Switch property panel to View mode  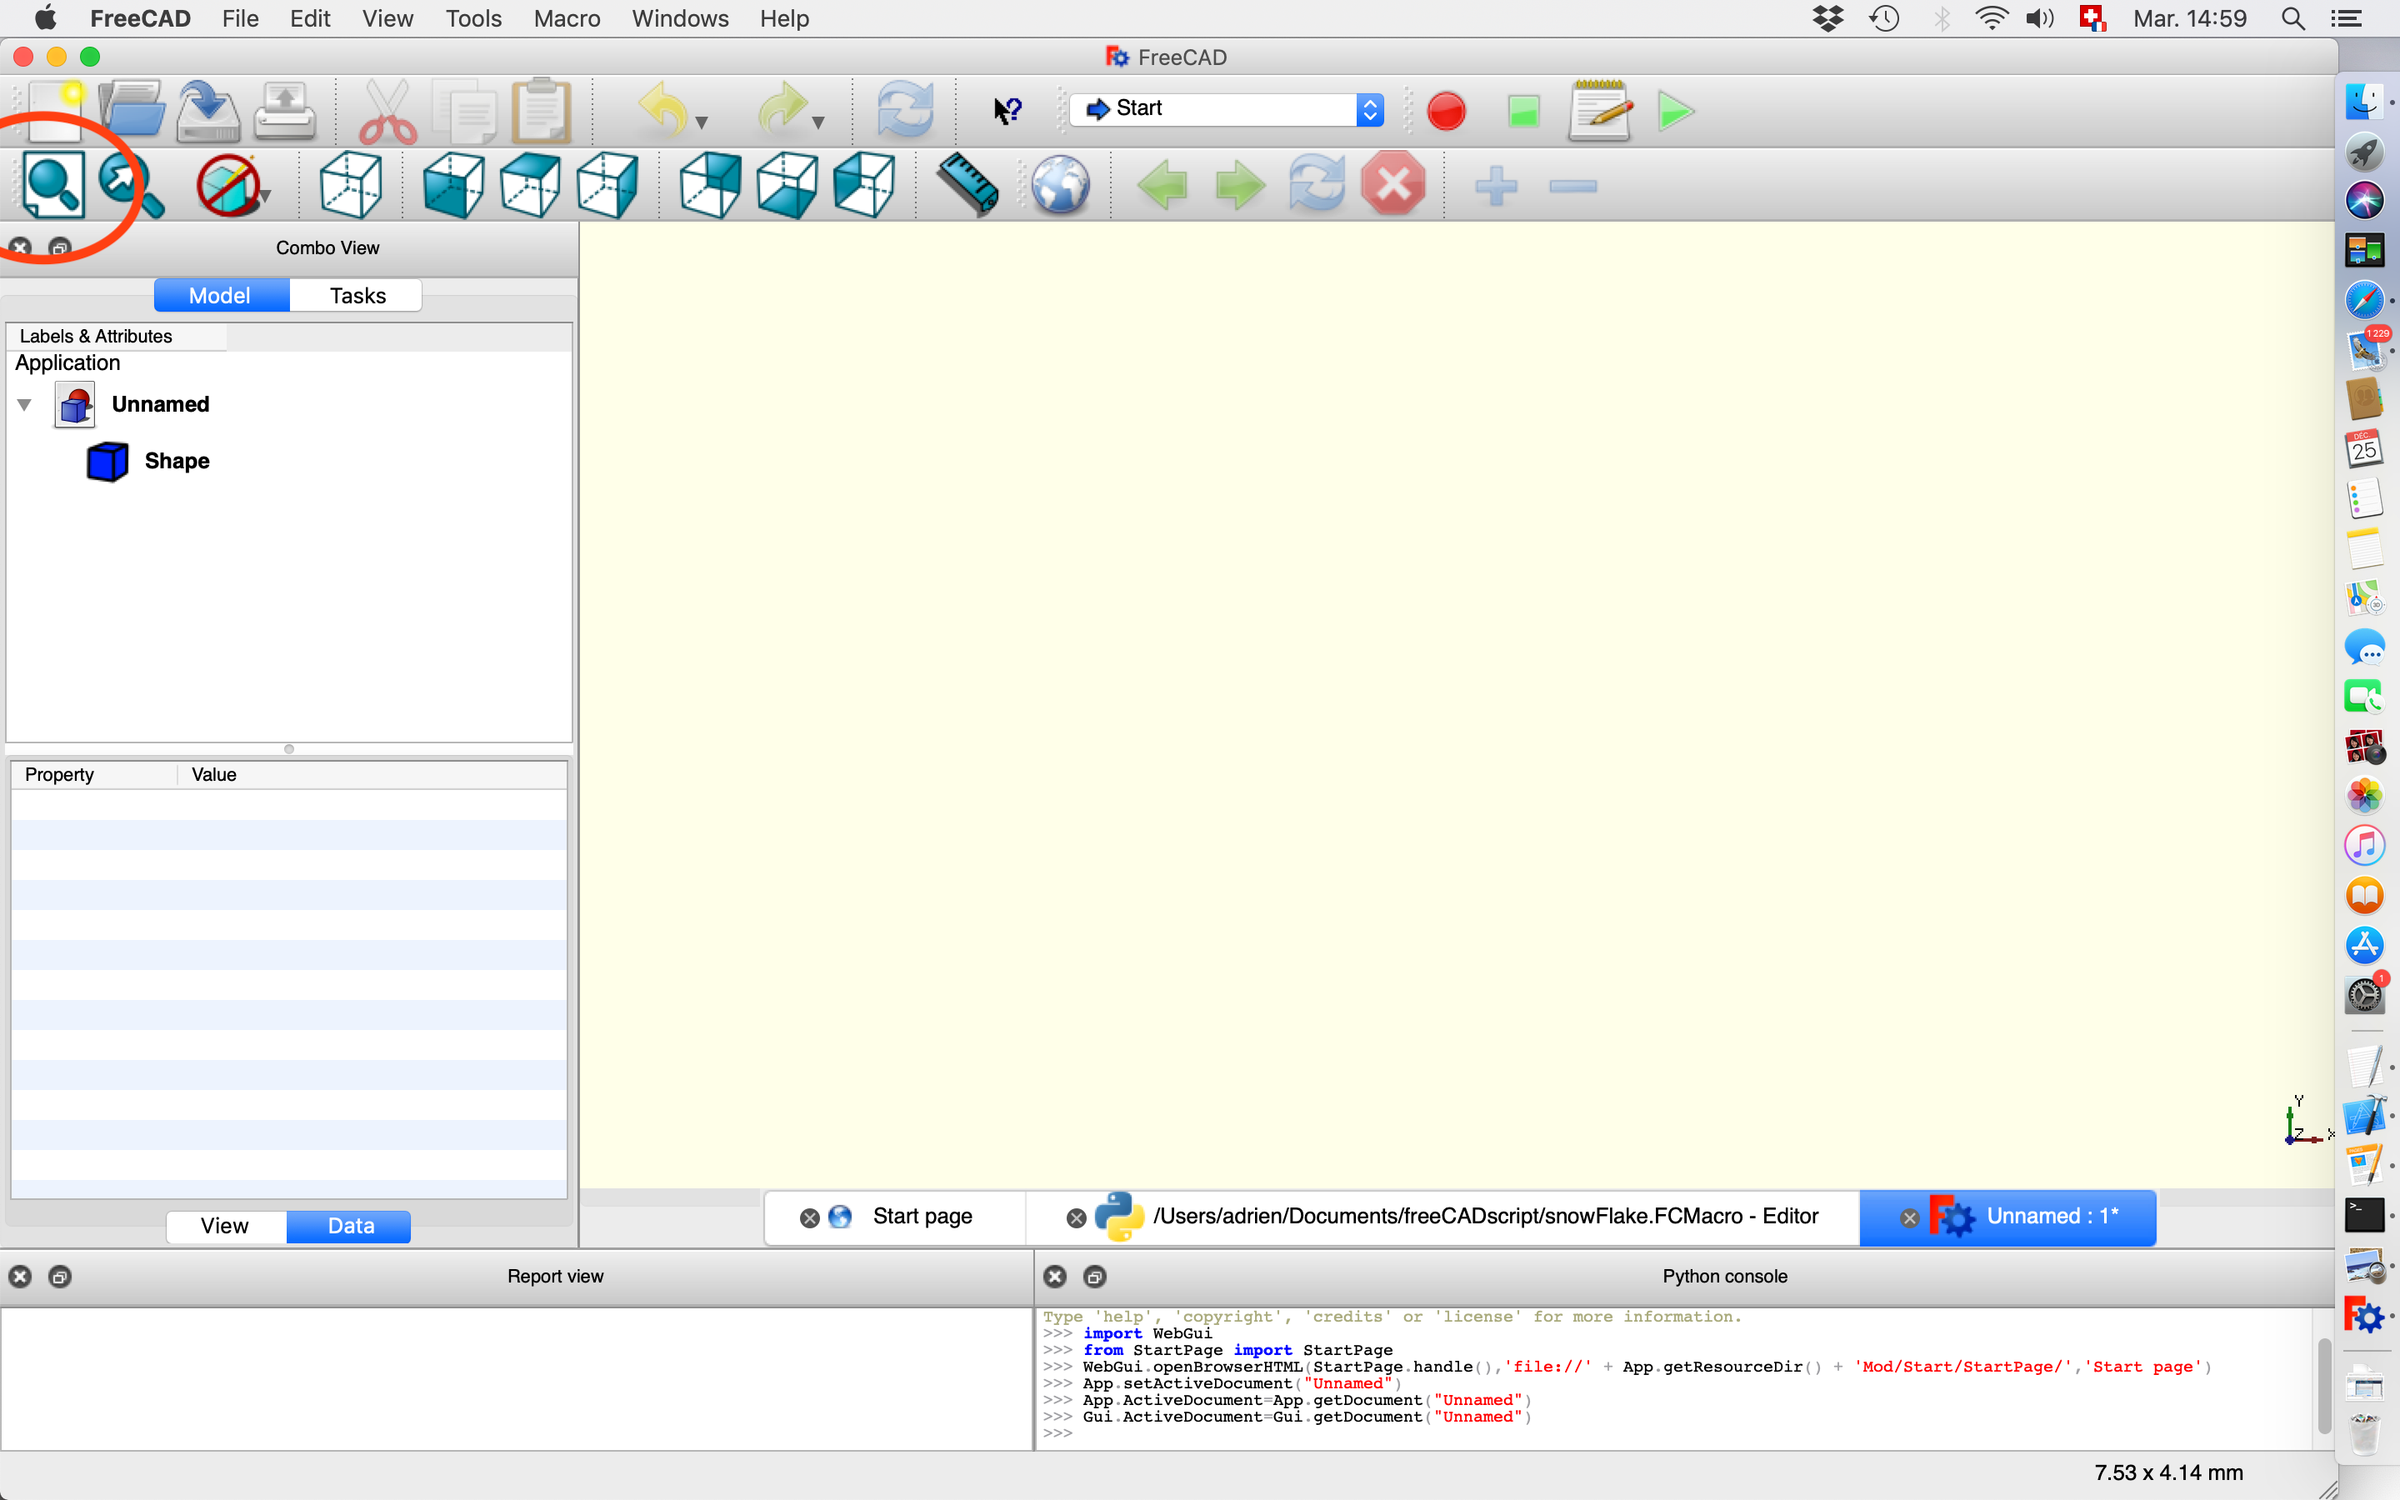225,1226
